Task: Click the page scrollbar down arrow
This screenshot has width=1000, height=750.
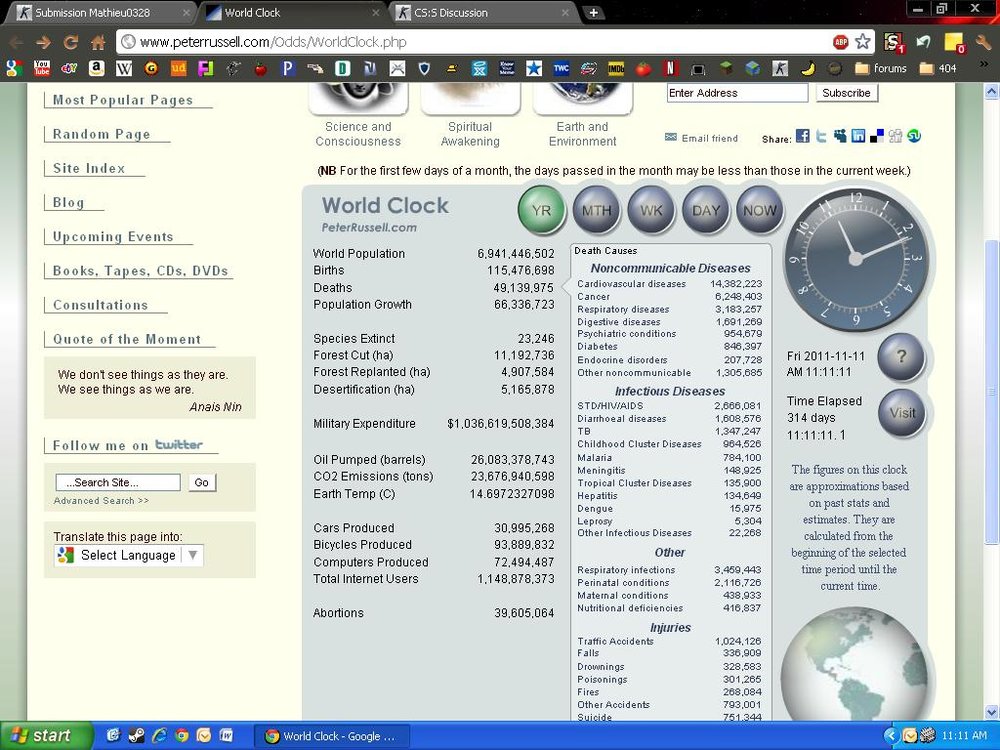Action: click(x=991, y=712)
